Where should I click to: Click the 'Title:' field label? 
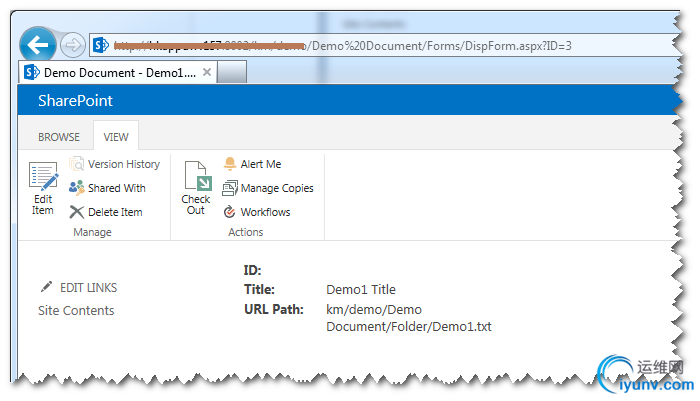coord(259,289)
